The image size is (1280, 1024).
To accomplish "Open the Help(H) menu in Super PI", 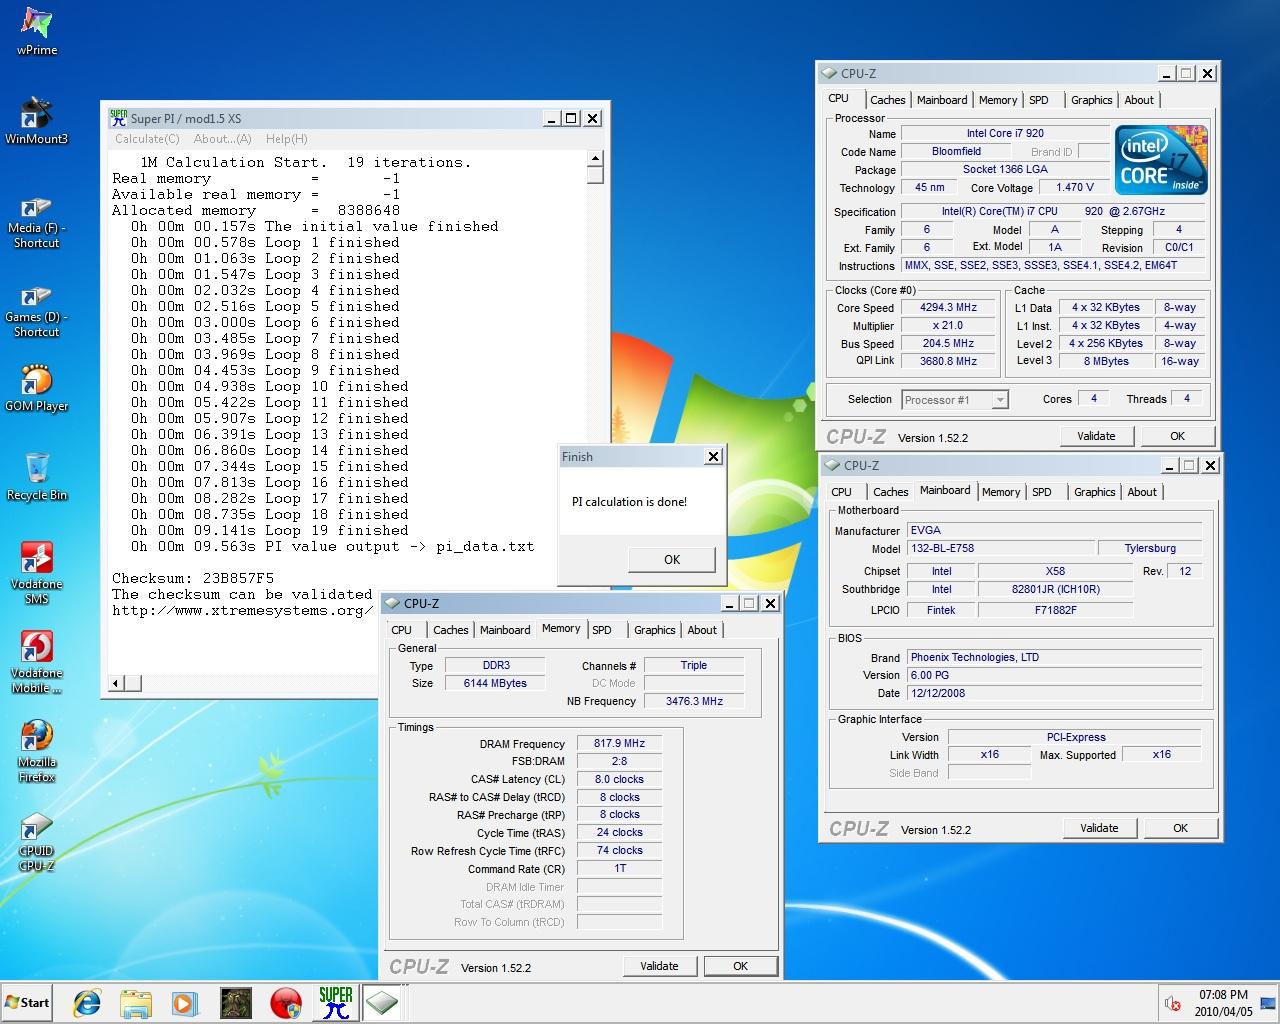I will coord(287,139).
